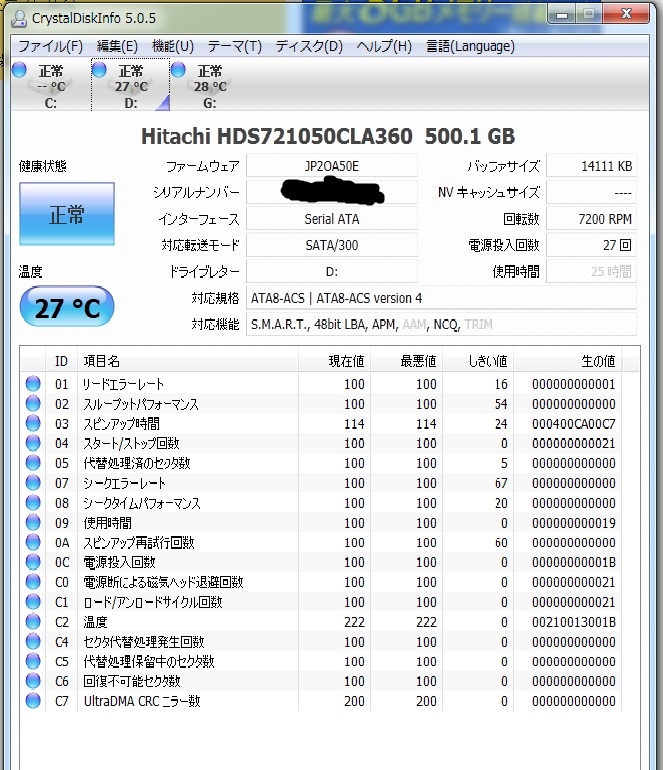Click row name UltraDMA CRC エラー数

point(142,701)
